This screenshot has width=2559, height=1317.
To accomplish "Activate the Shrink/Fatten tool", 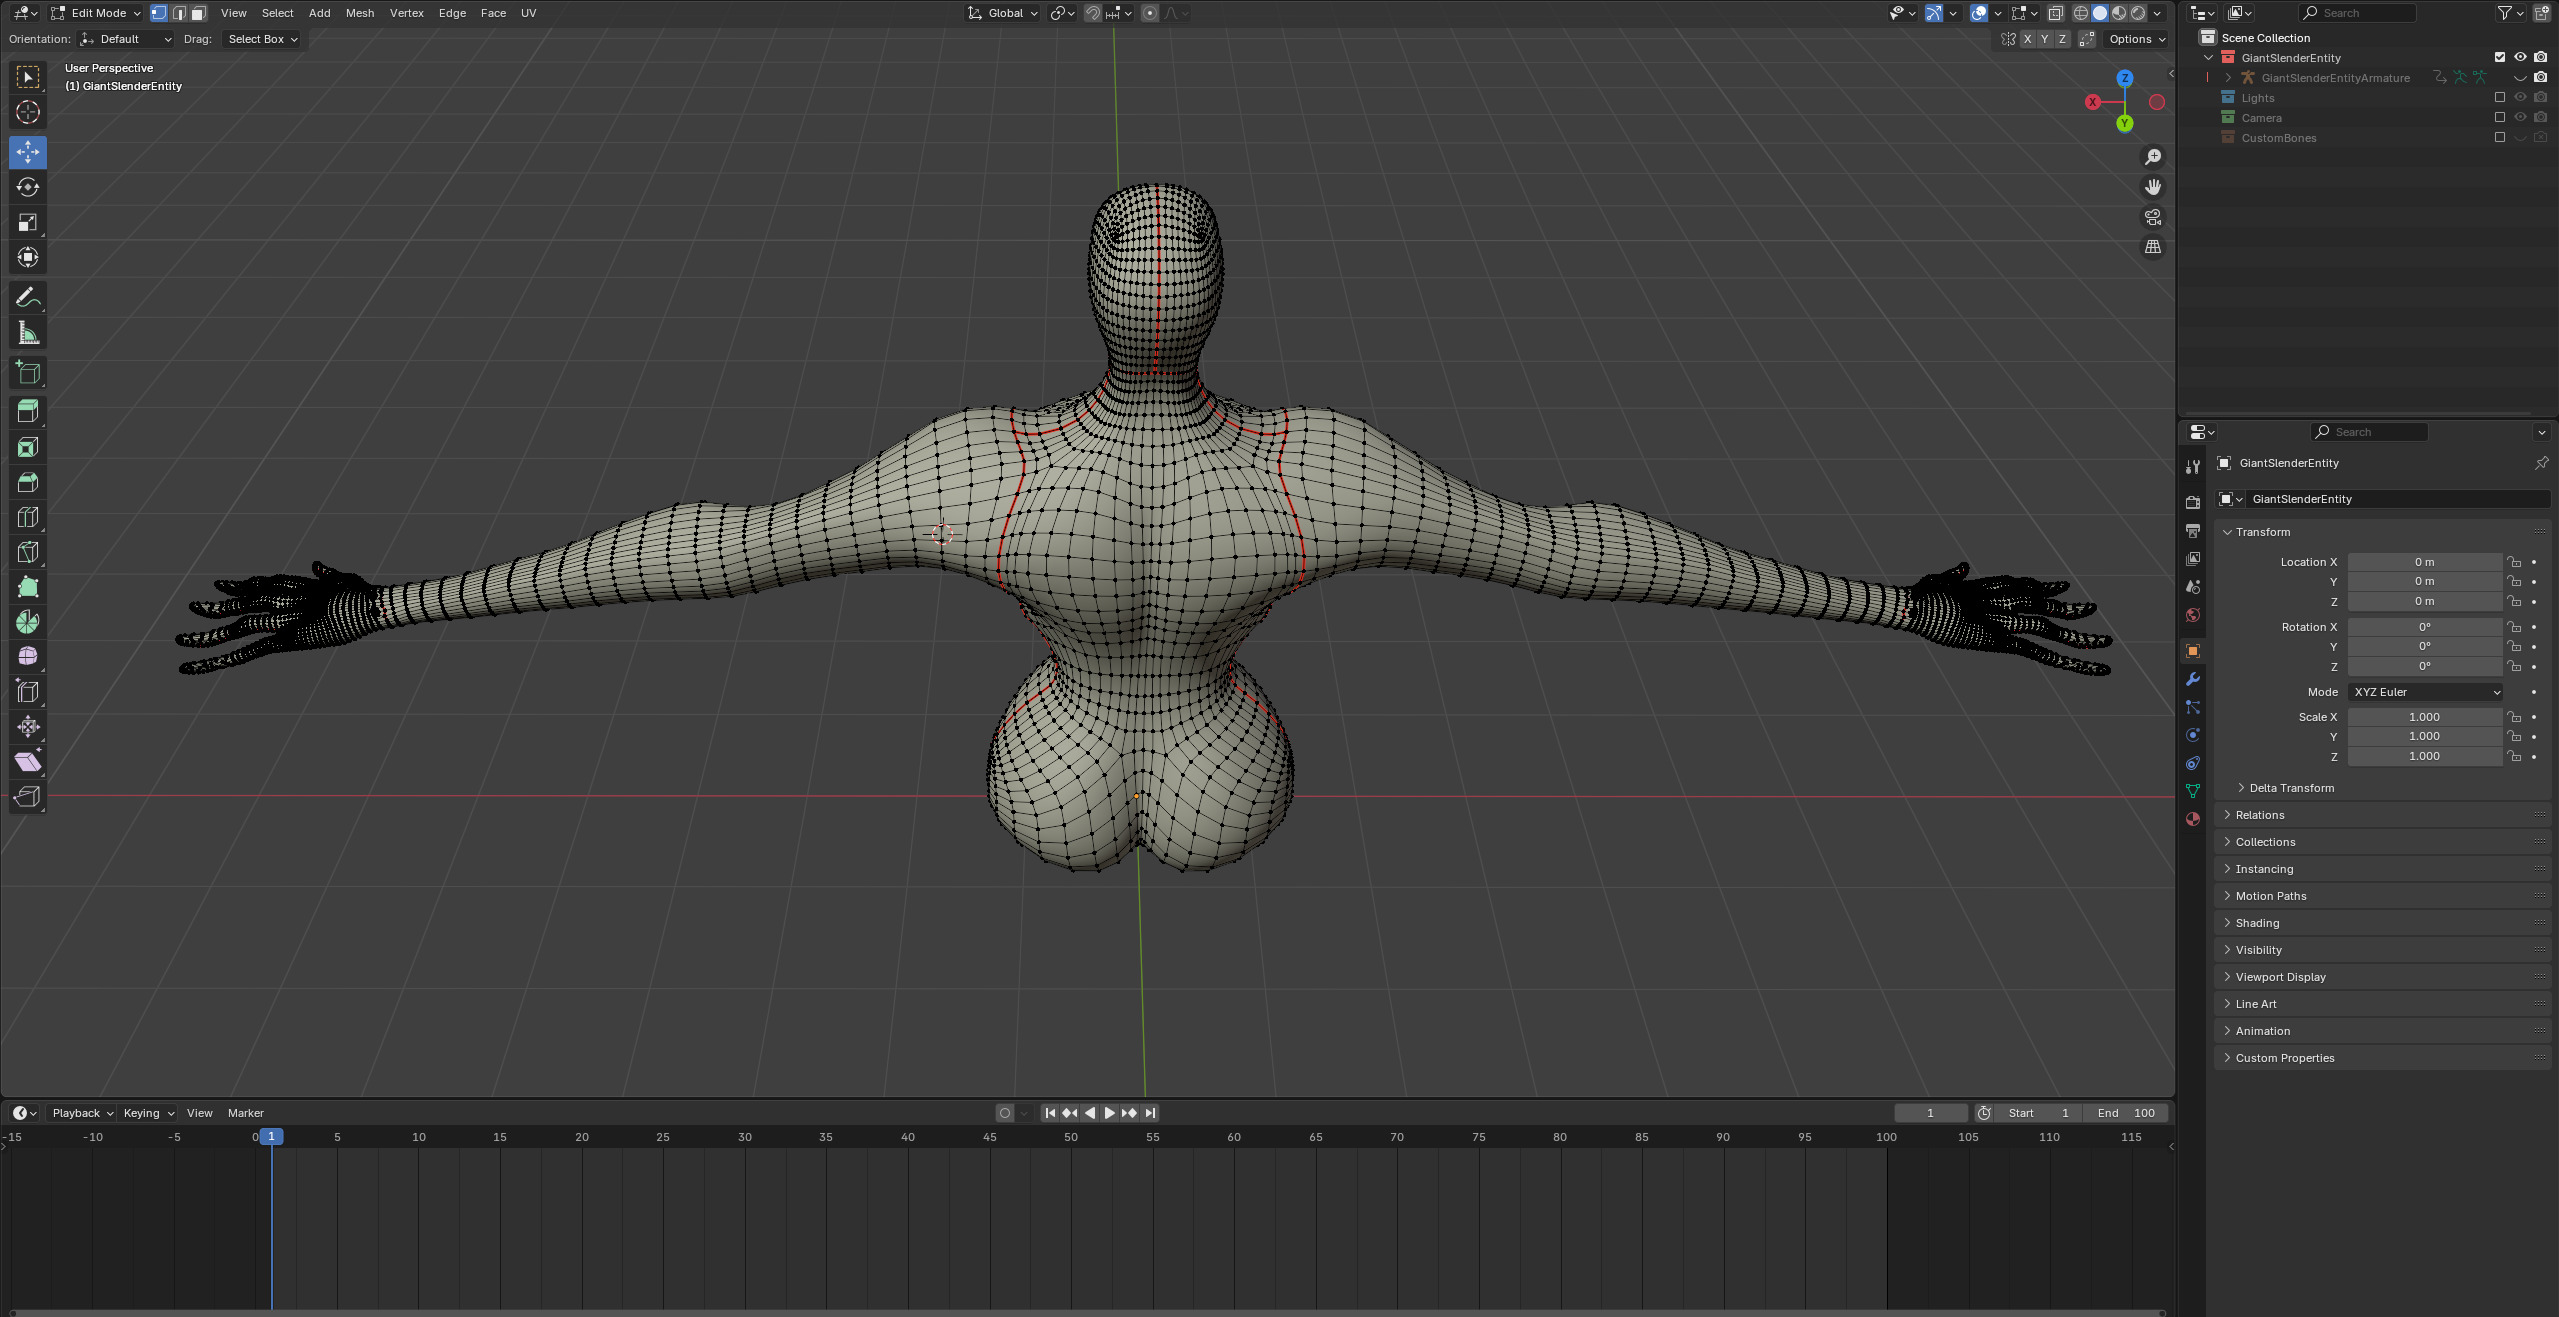I will 28,726.
